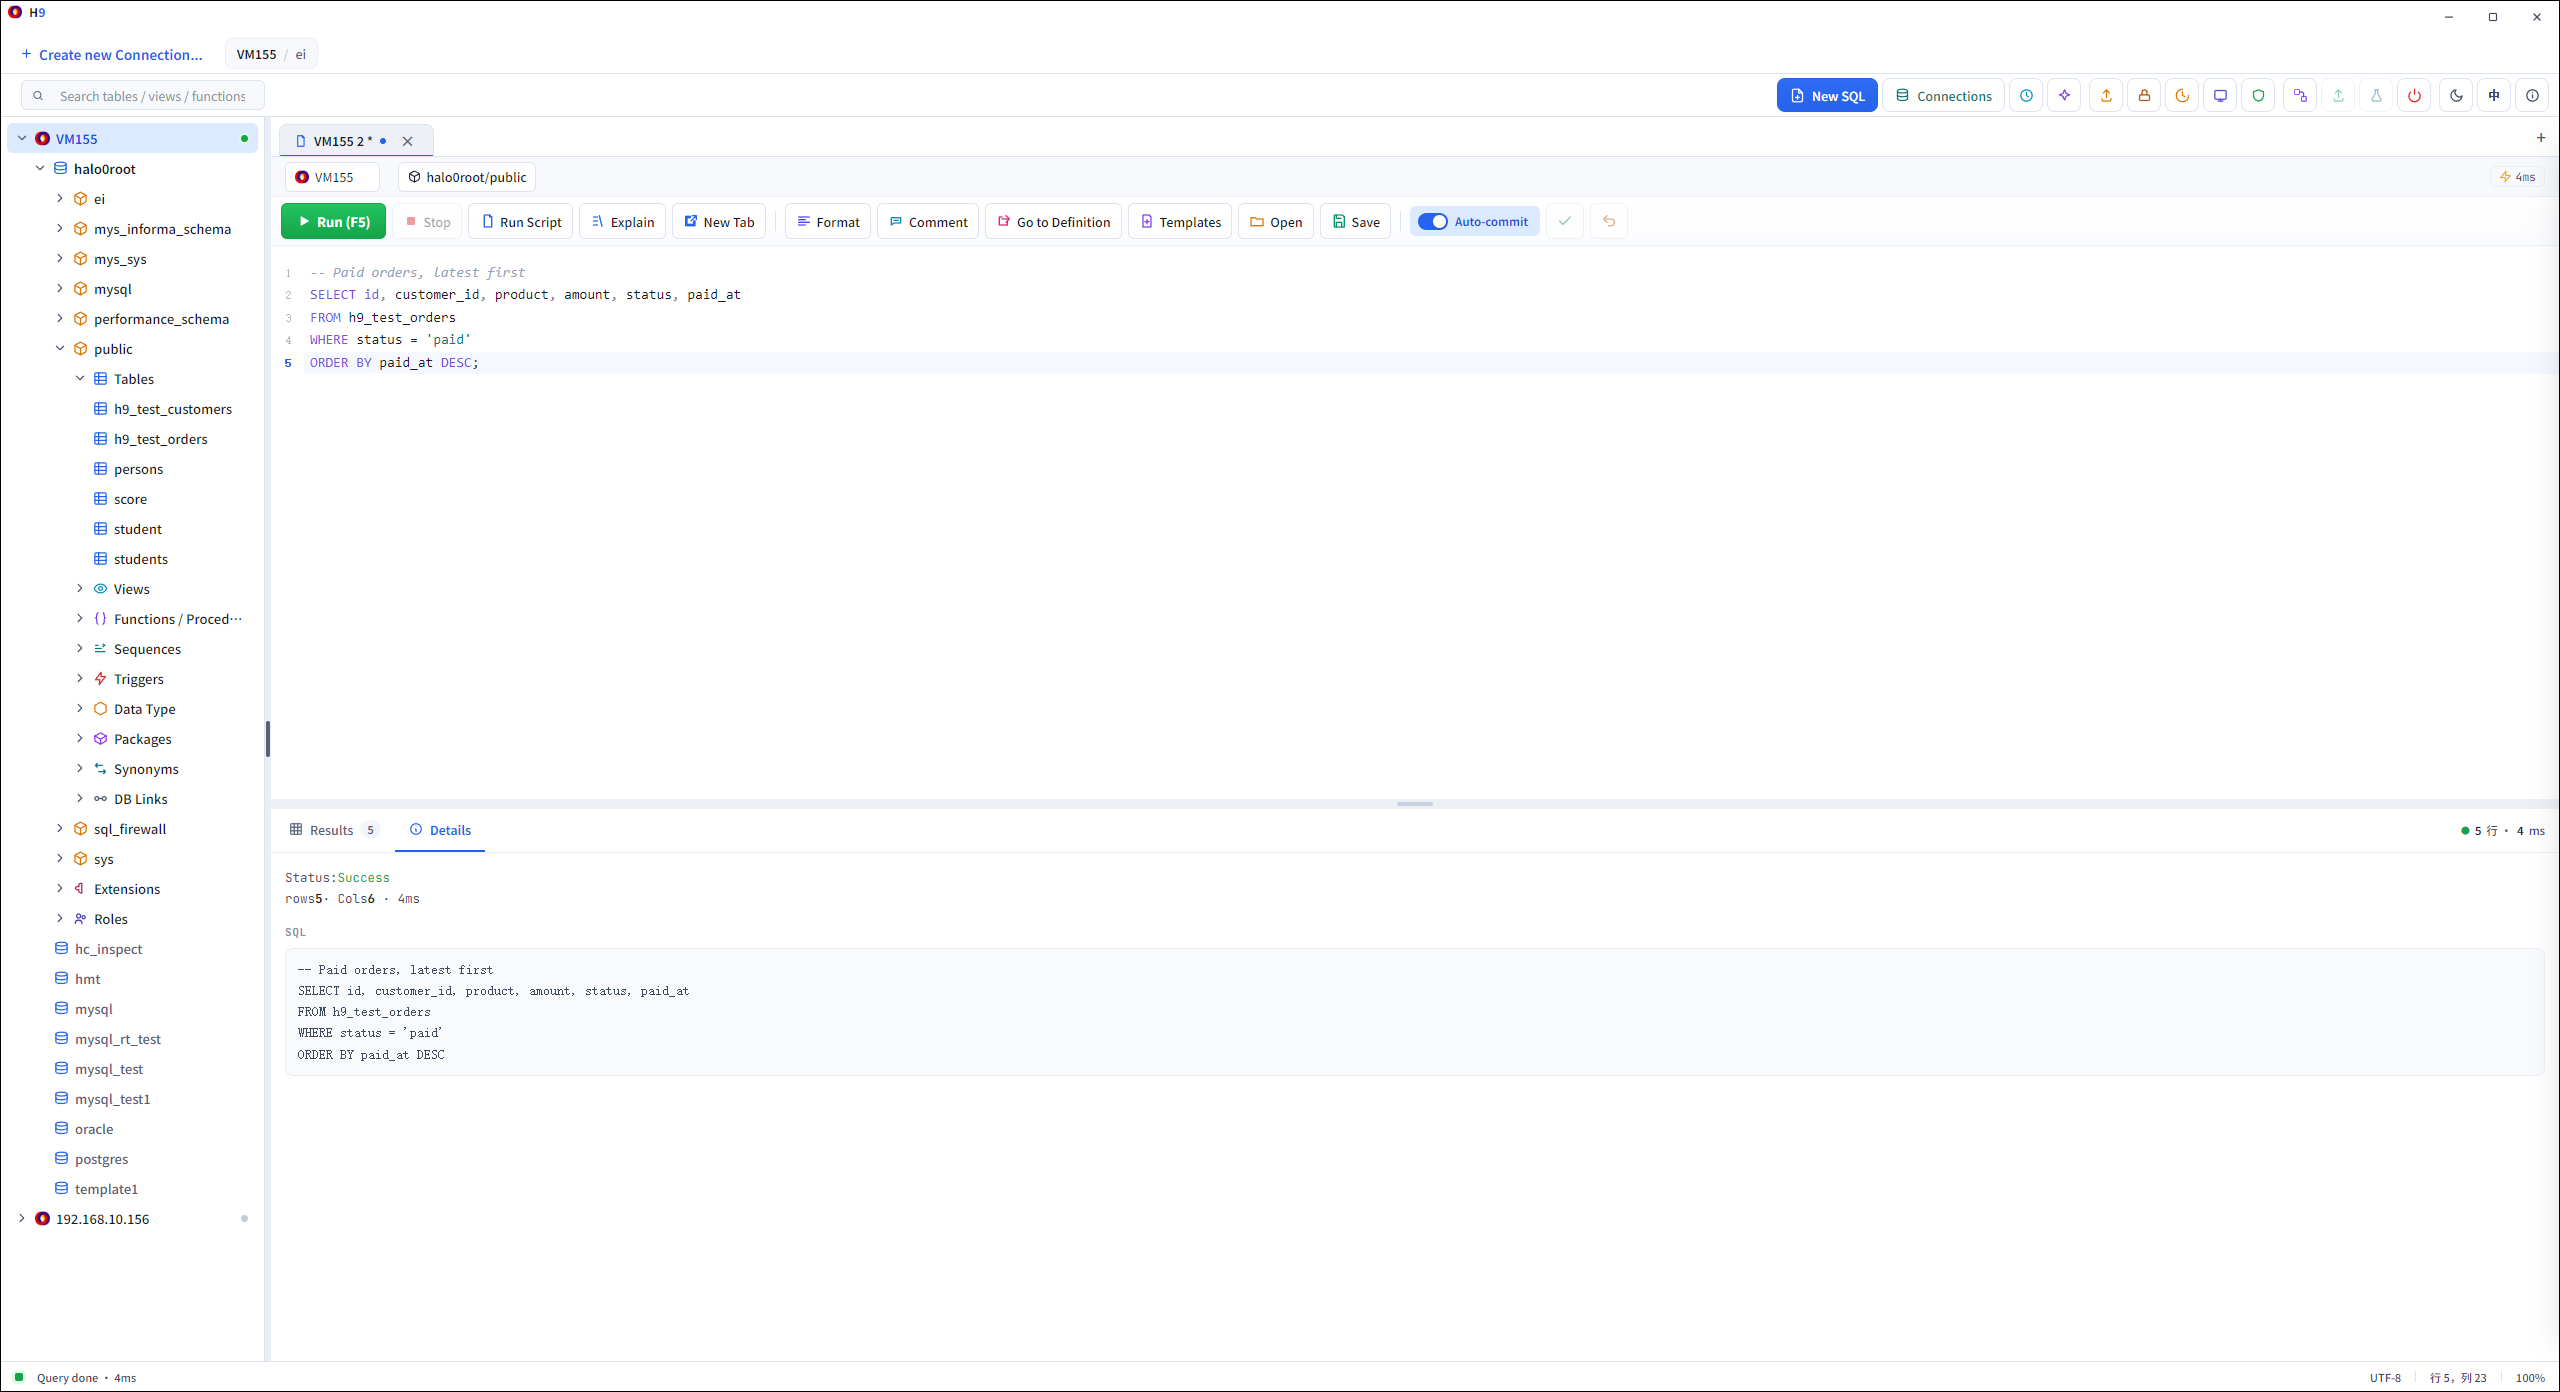Click the plus icon to add a tab

click(2541, 138)
